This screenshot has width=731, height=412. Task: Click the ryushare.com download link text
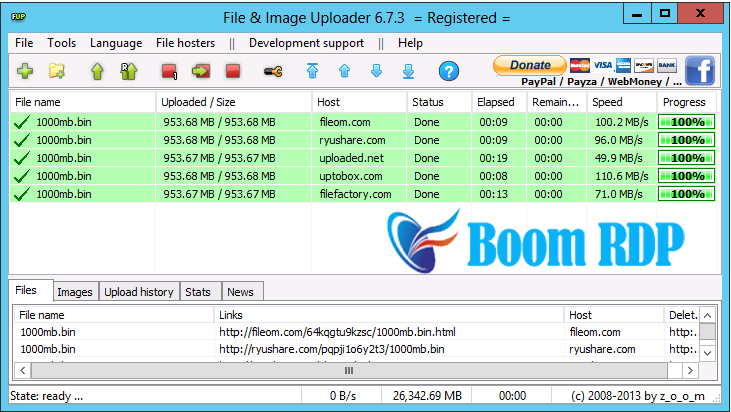pyautogui.click(x=331, y=349)
